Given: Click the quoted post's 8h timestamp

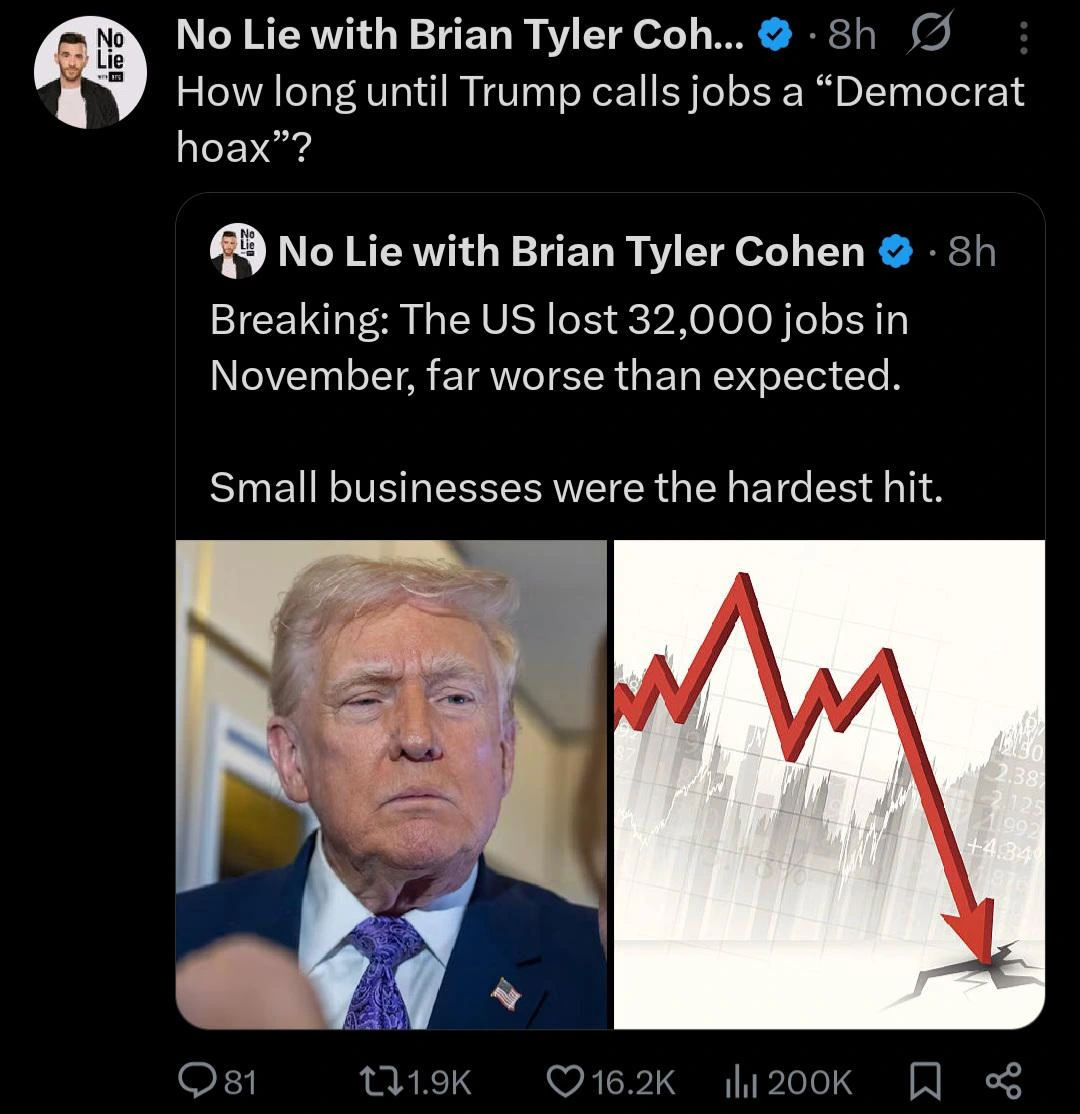Looking at the screenshot, I should point(972,252).
